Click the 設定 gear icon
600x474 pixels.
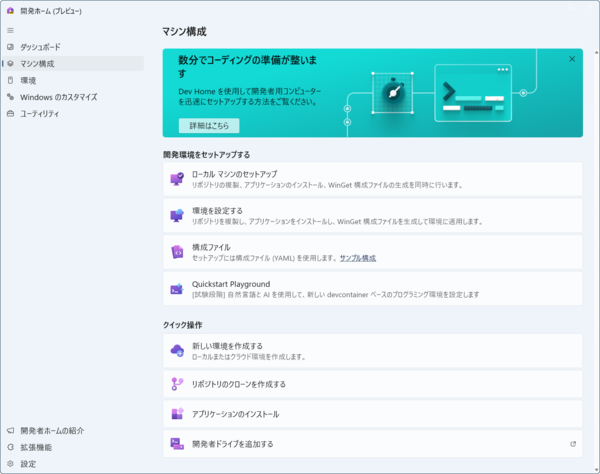[x=10, y=464]
